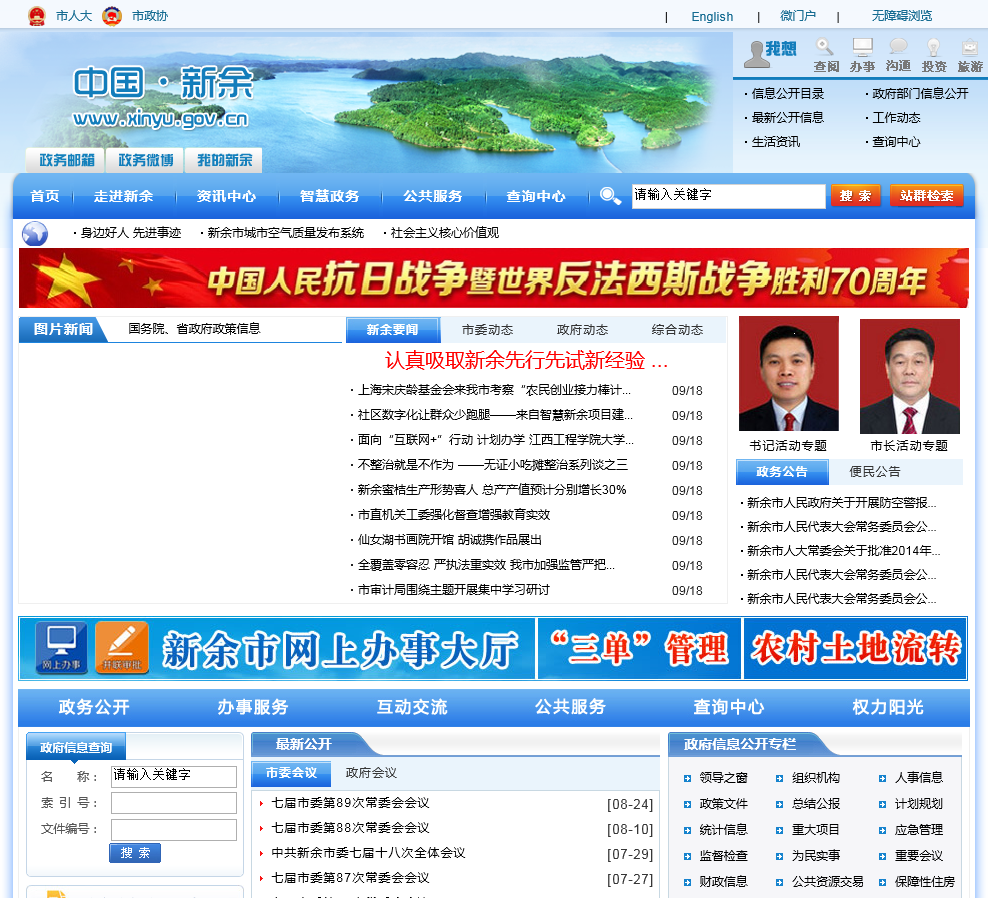Click the 政策文件 bullet icon
The image size is (988, 898).
tap(687, 804)
